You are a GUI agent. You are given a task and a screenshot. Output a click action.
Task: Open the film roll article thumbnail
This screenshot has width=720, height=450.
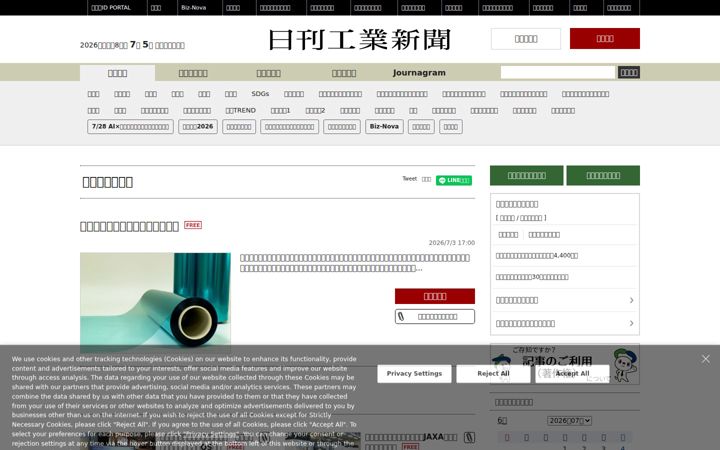coord(155,303)
